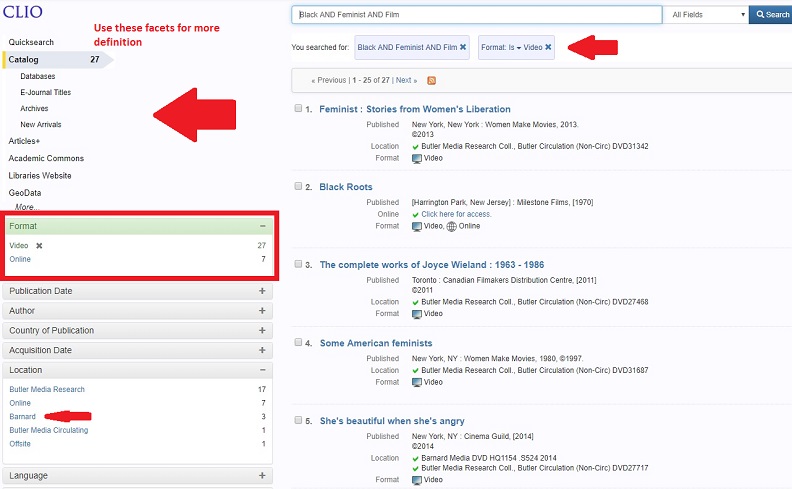
Task: Filter location by Online
Action: 20,403
